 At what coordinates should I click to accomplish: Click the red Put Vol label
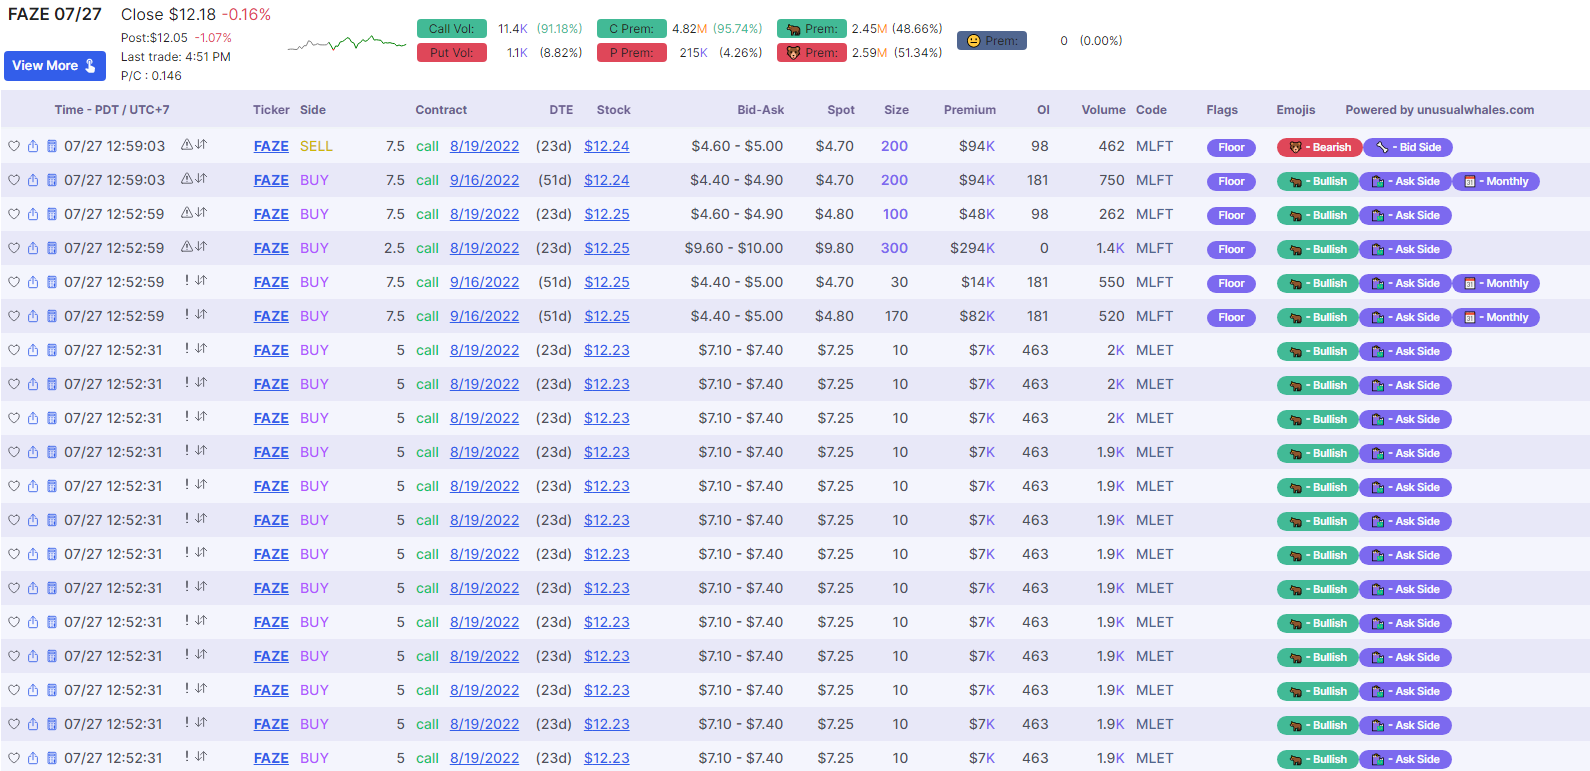[452, 53]
